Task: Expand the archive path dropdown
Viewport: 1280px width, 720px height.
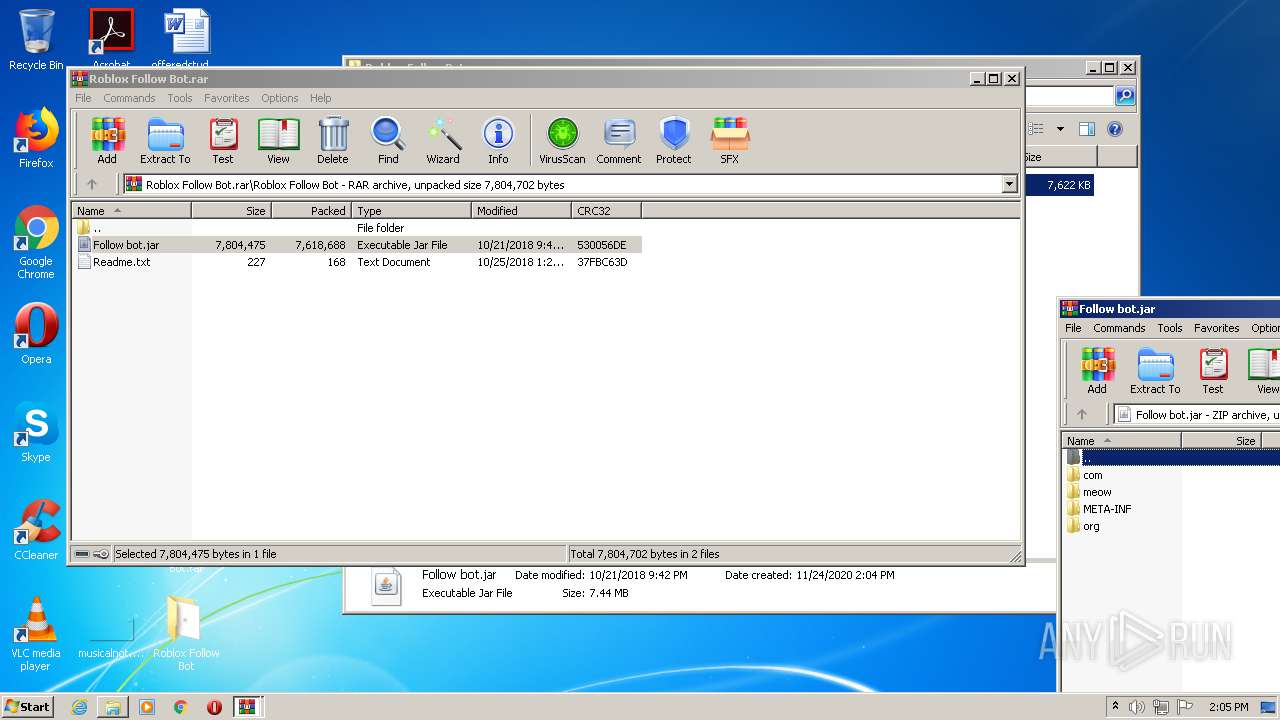Action: click(1009, 185)
